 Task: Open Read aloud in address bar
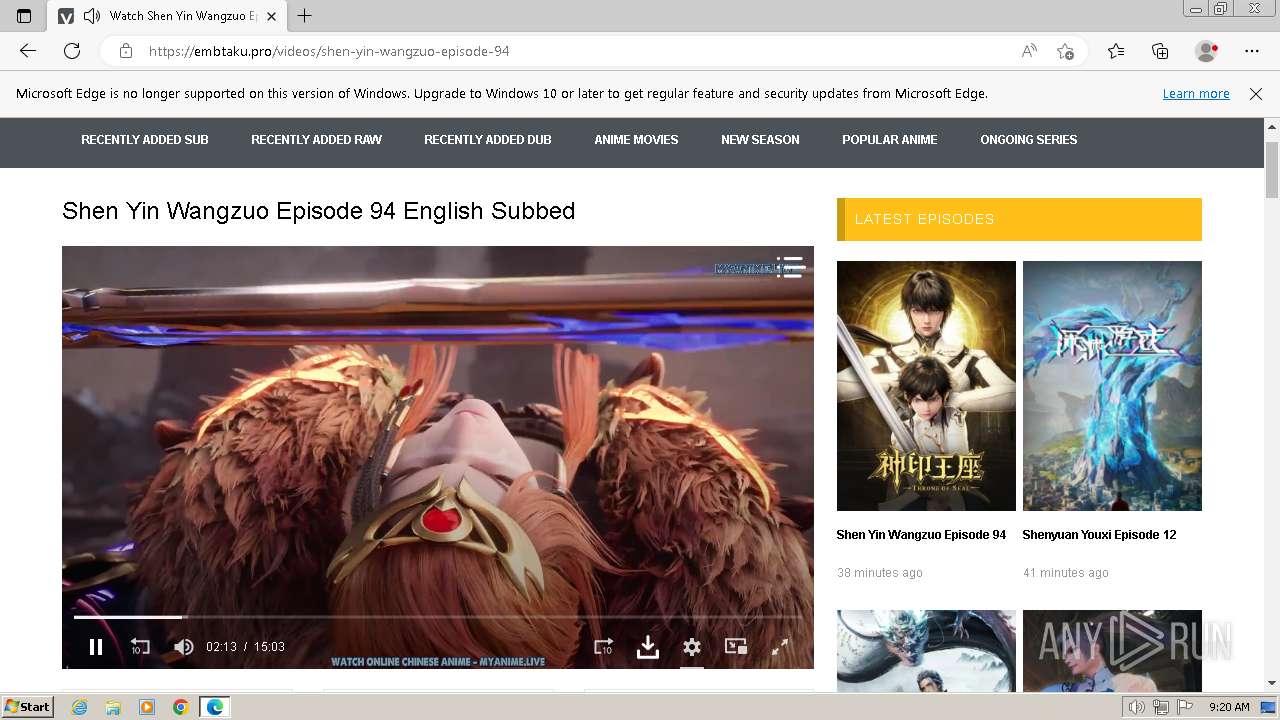pos(1029,51)
